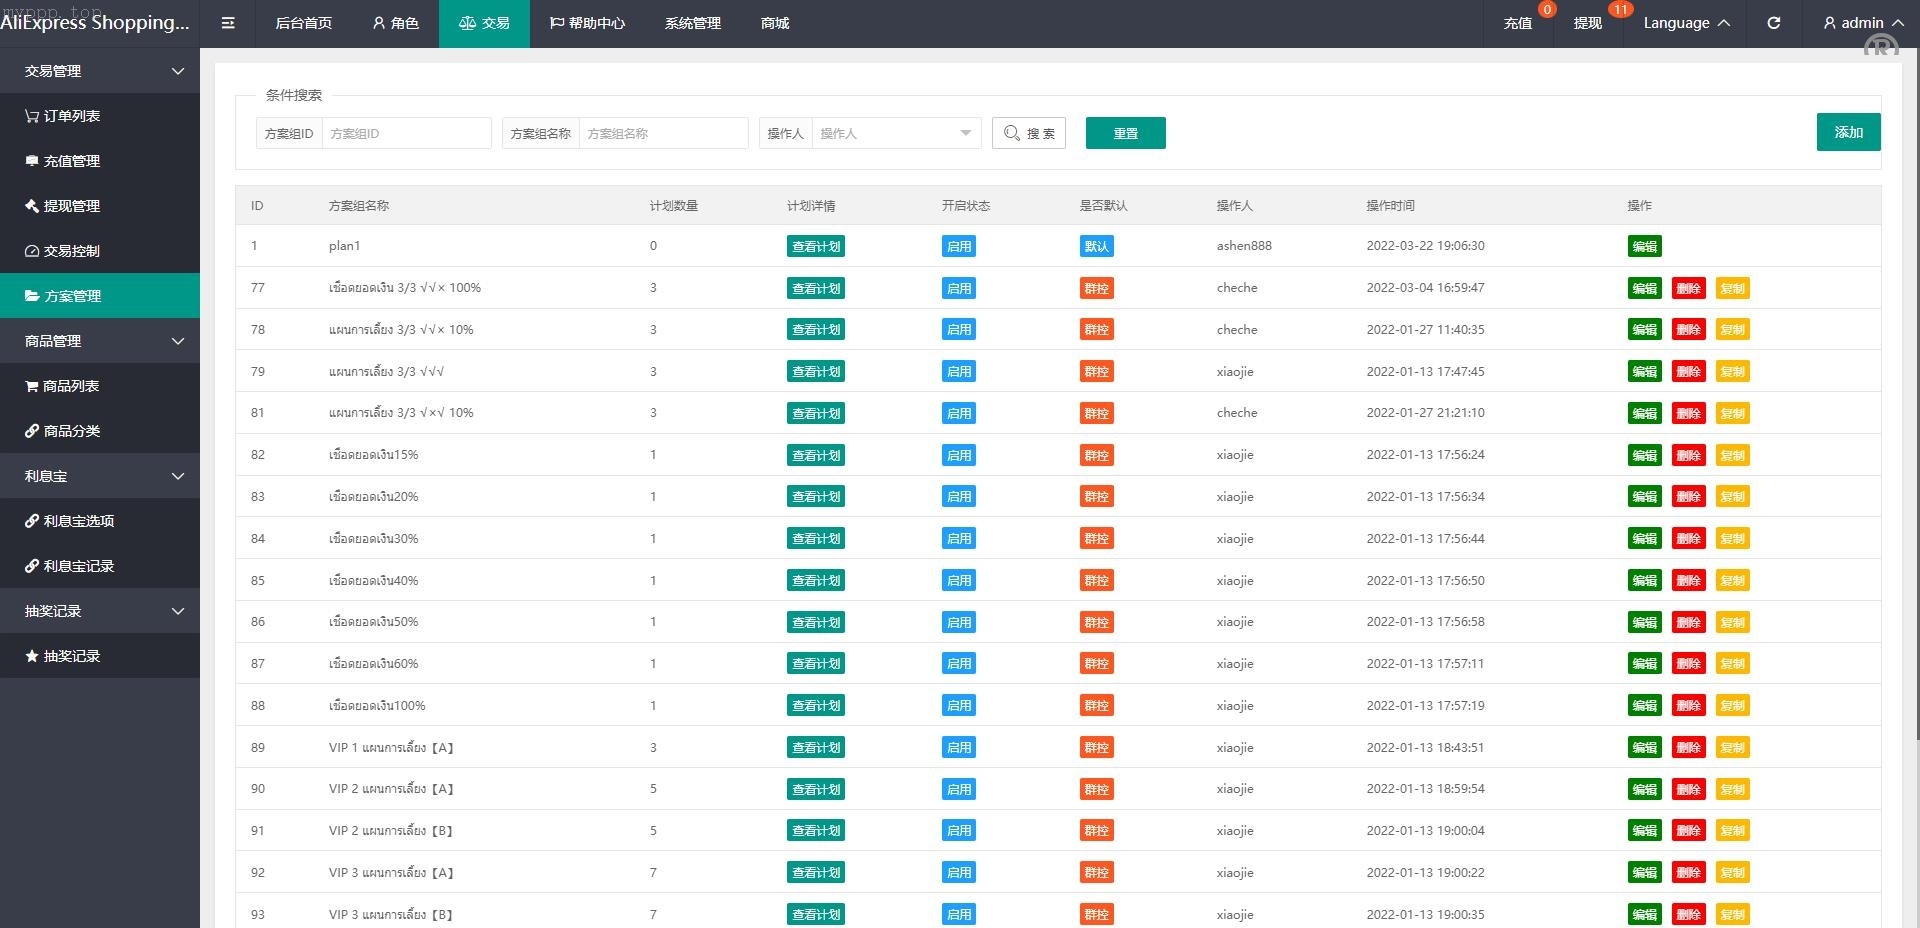The height and width of the screenshot is (928, 1920).
Task: Toggle 启用 status for plan1 row
Action: pyautogui.click(x=958, y=247)
